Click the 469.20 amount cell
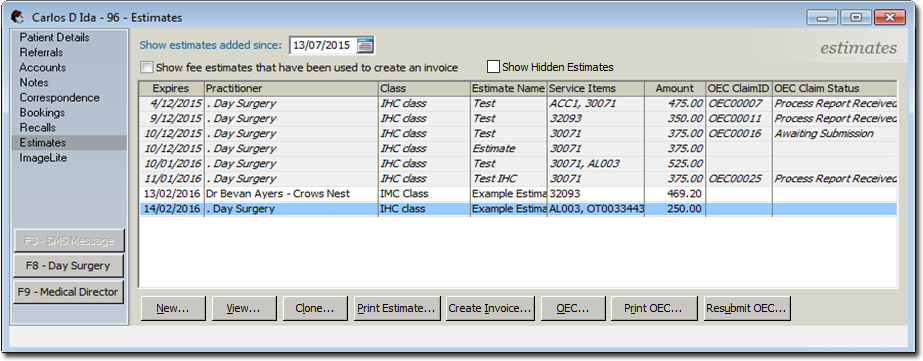The width and height of the screenshot is (923, 361). tap(675, 194)
